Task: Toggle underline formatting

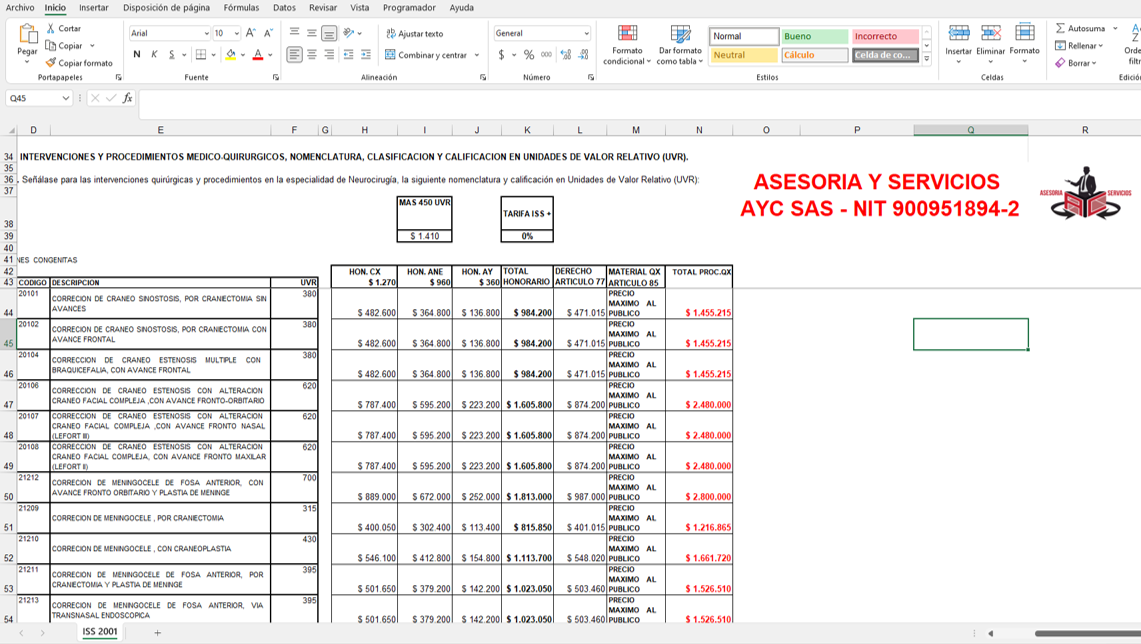Action: (171, 55)
